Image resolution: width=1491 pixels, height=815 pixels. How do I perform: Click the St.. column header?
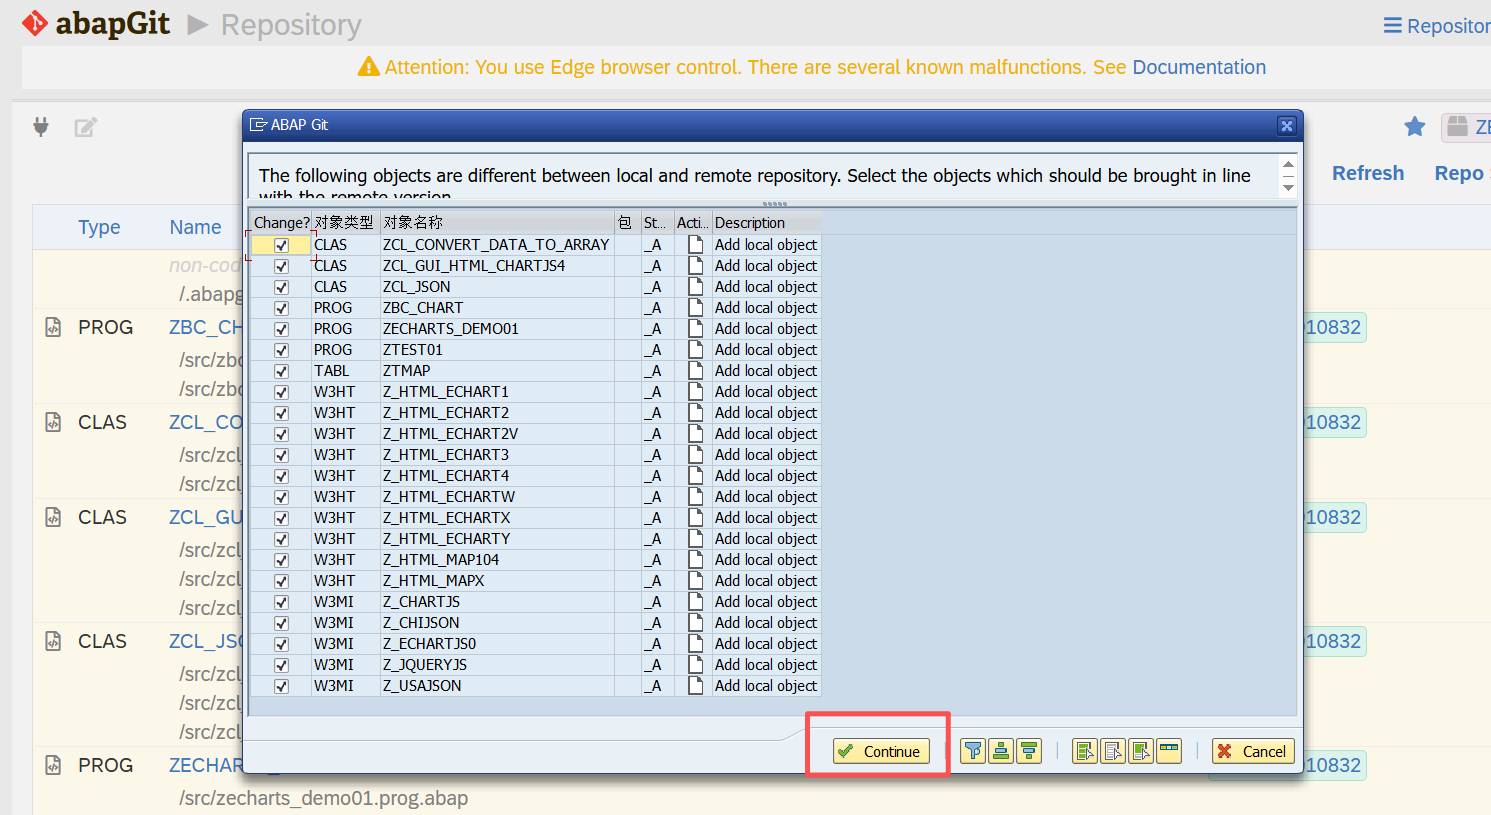point(657,222)
